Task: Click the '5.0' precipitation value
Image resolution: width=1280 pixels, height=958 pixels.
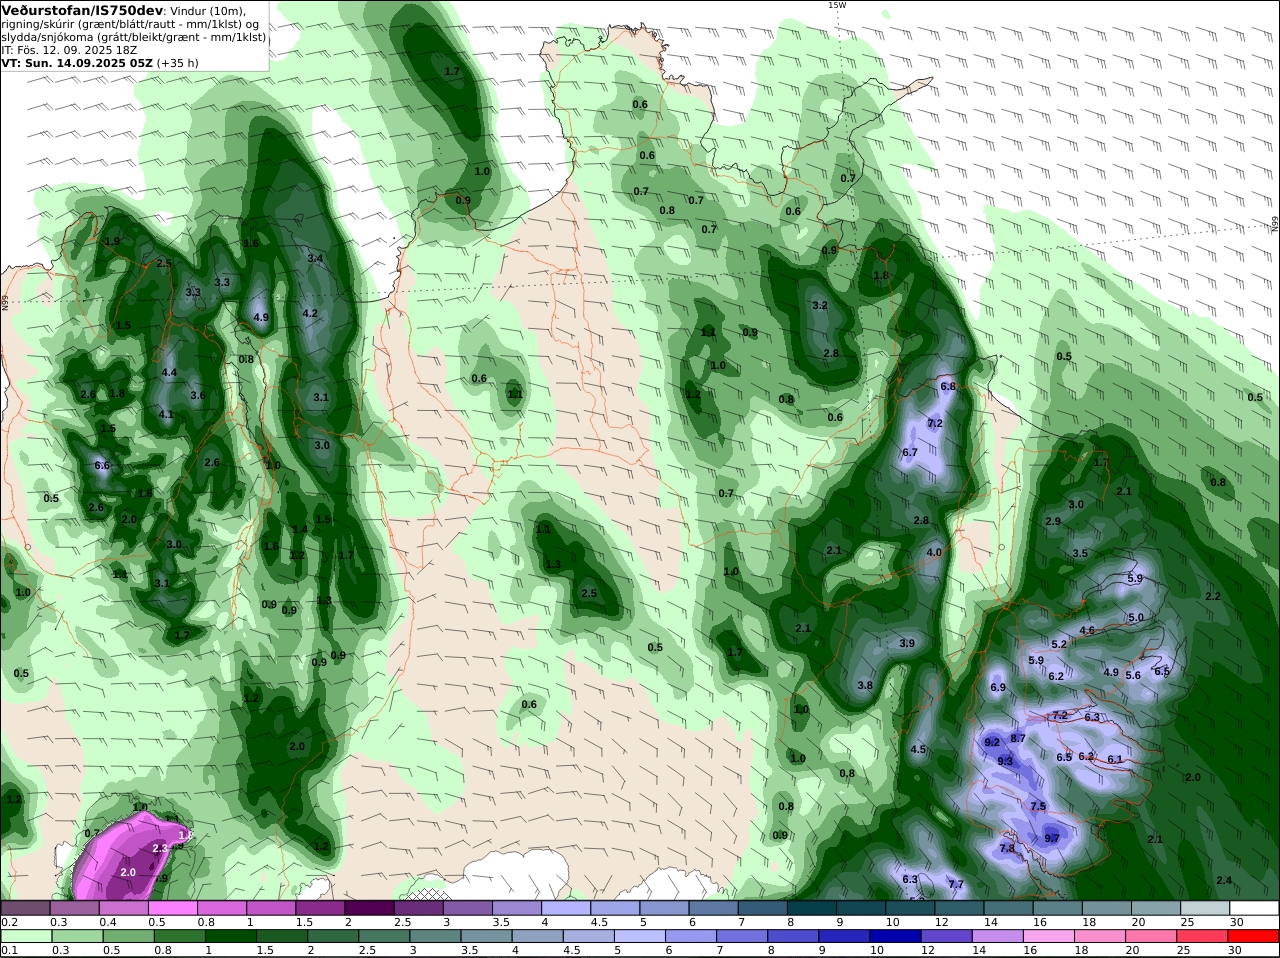Action: point(1136,617)
